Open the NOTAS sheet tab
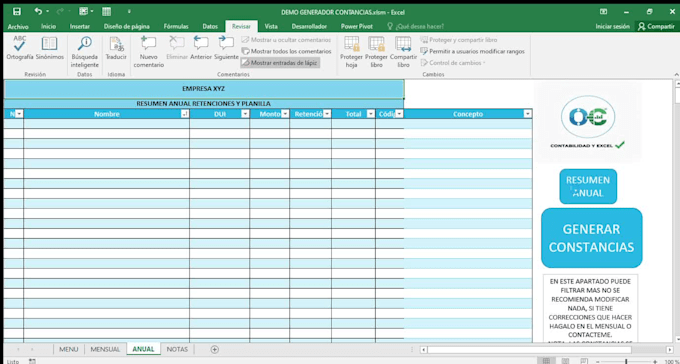The width and height of the screenshot is (680, 364). tap(177, 349)
